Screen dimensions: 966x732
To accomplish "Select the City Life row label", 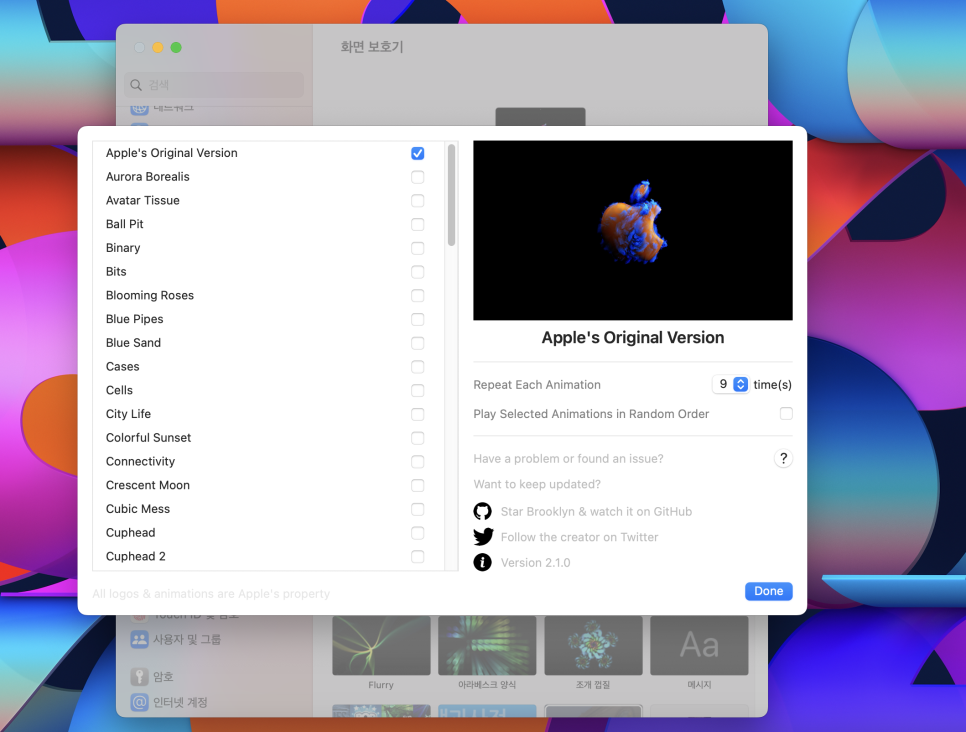I will (128, 414).
